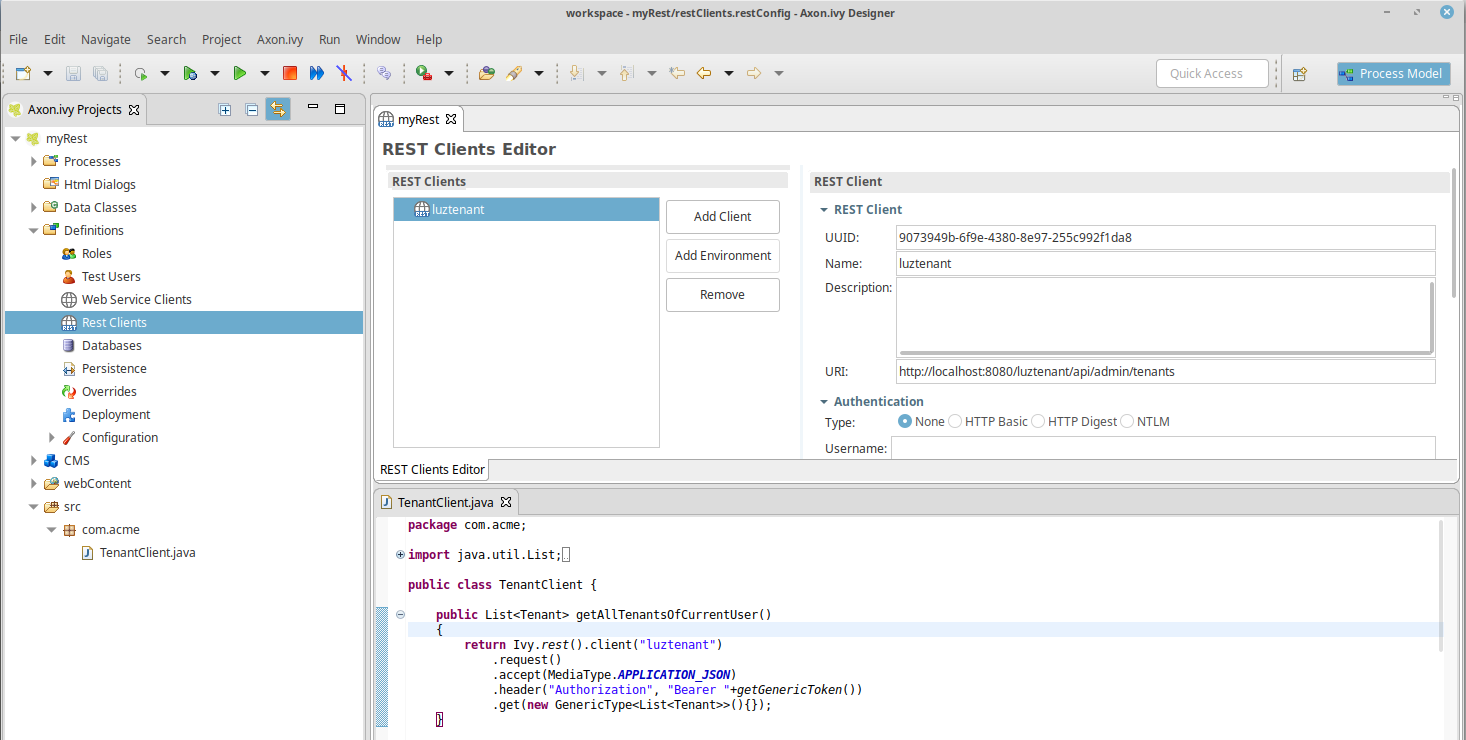Expand the Configuration node
Viewport: 1466px width, 740px height.
click(51, 437)
